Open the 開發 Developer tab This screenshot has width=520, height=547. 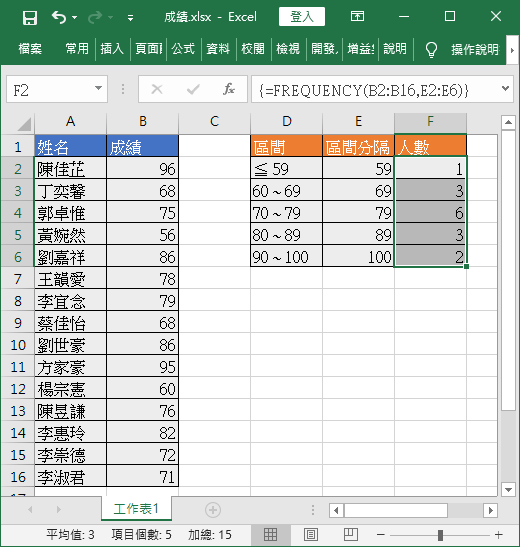point(324,49)
